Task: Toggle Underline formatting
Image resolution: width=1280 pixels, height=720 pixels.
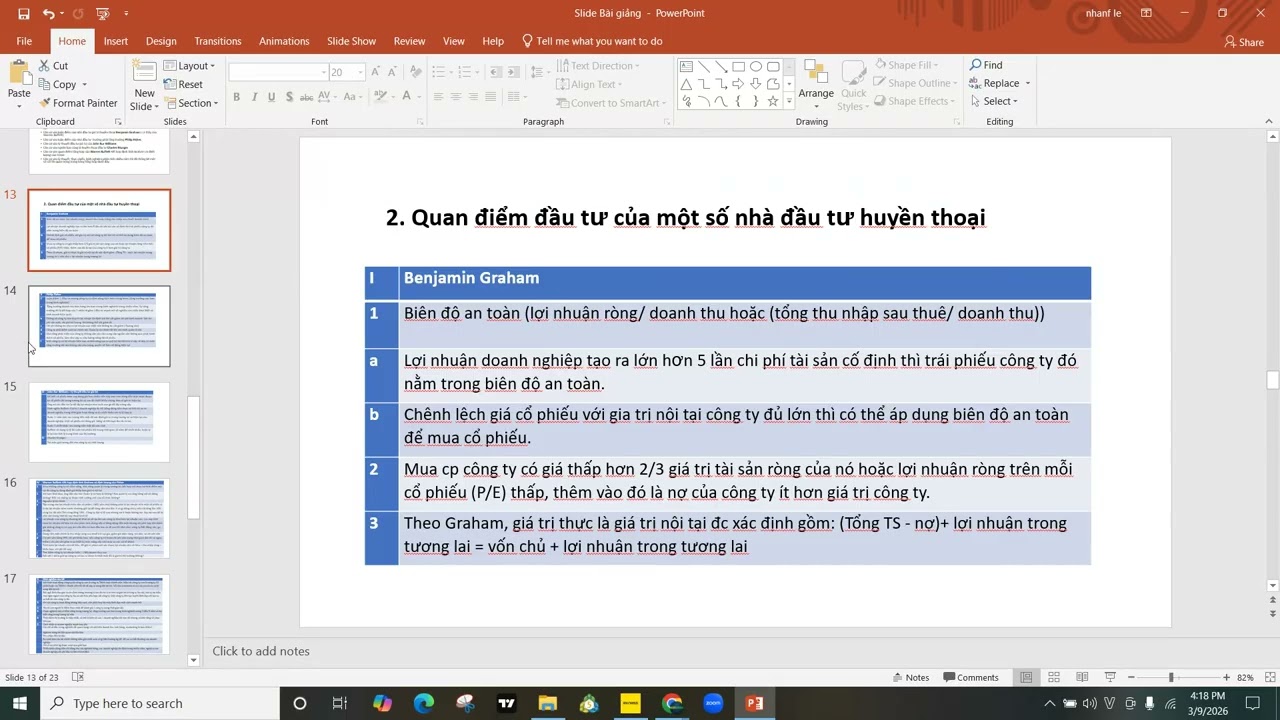Action: tap(271, 97)
